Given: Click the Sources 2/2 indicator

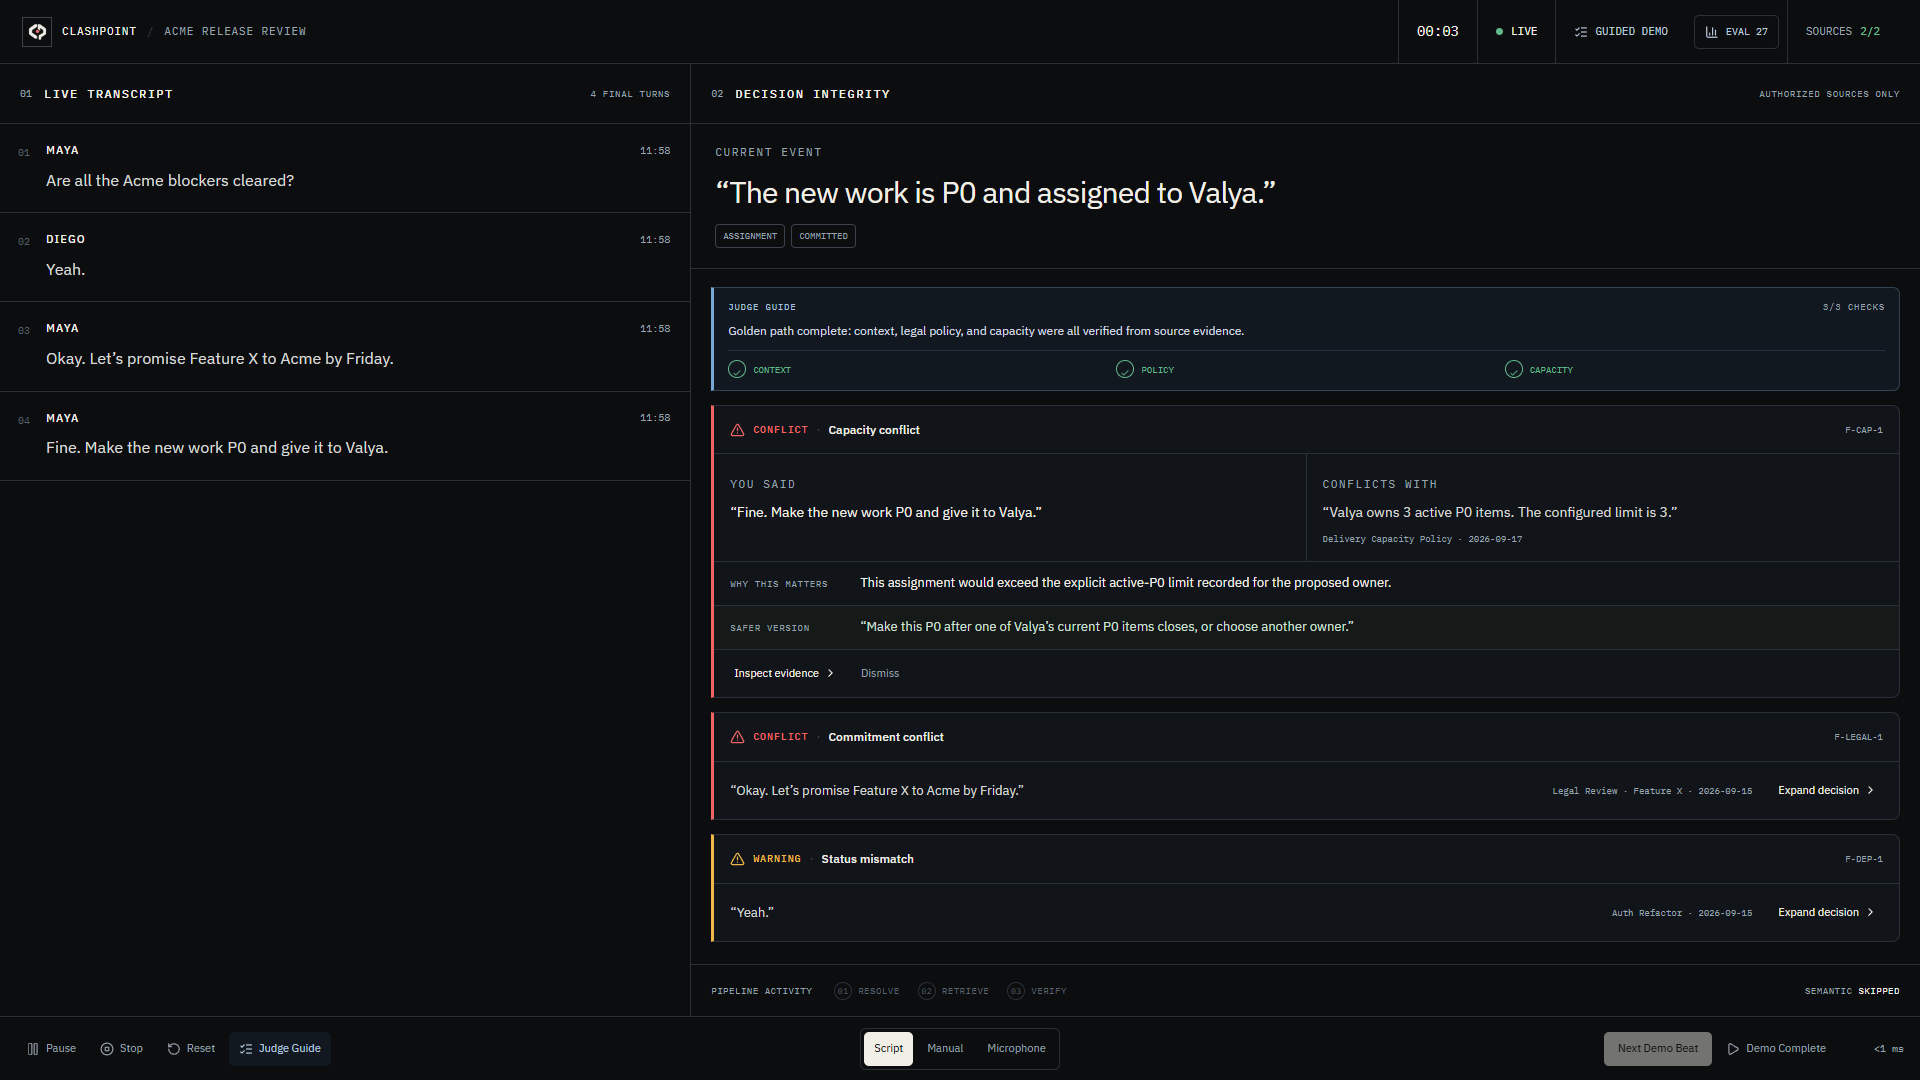Looking at the screenshot, I should coord(1843,32).
